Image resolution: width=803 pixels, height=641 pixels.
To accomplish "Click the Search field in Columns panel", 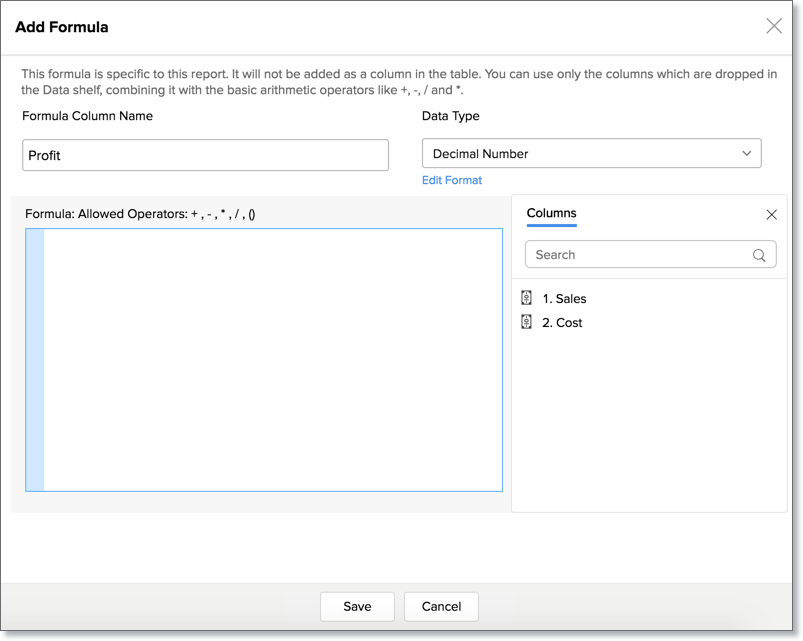I will 640,254.
